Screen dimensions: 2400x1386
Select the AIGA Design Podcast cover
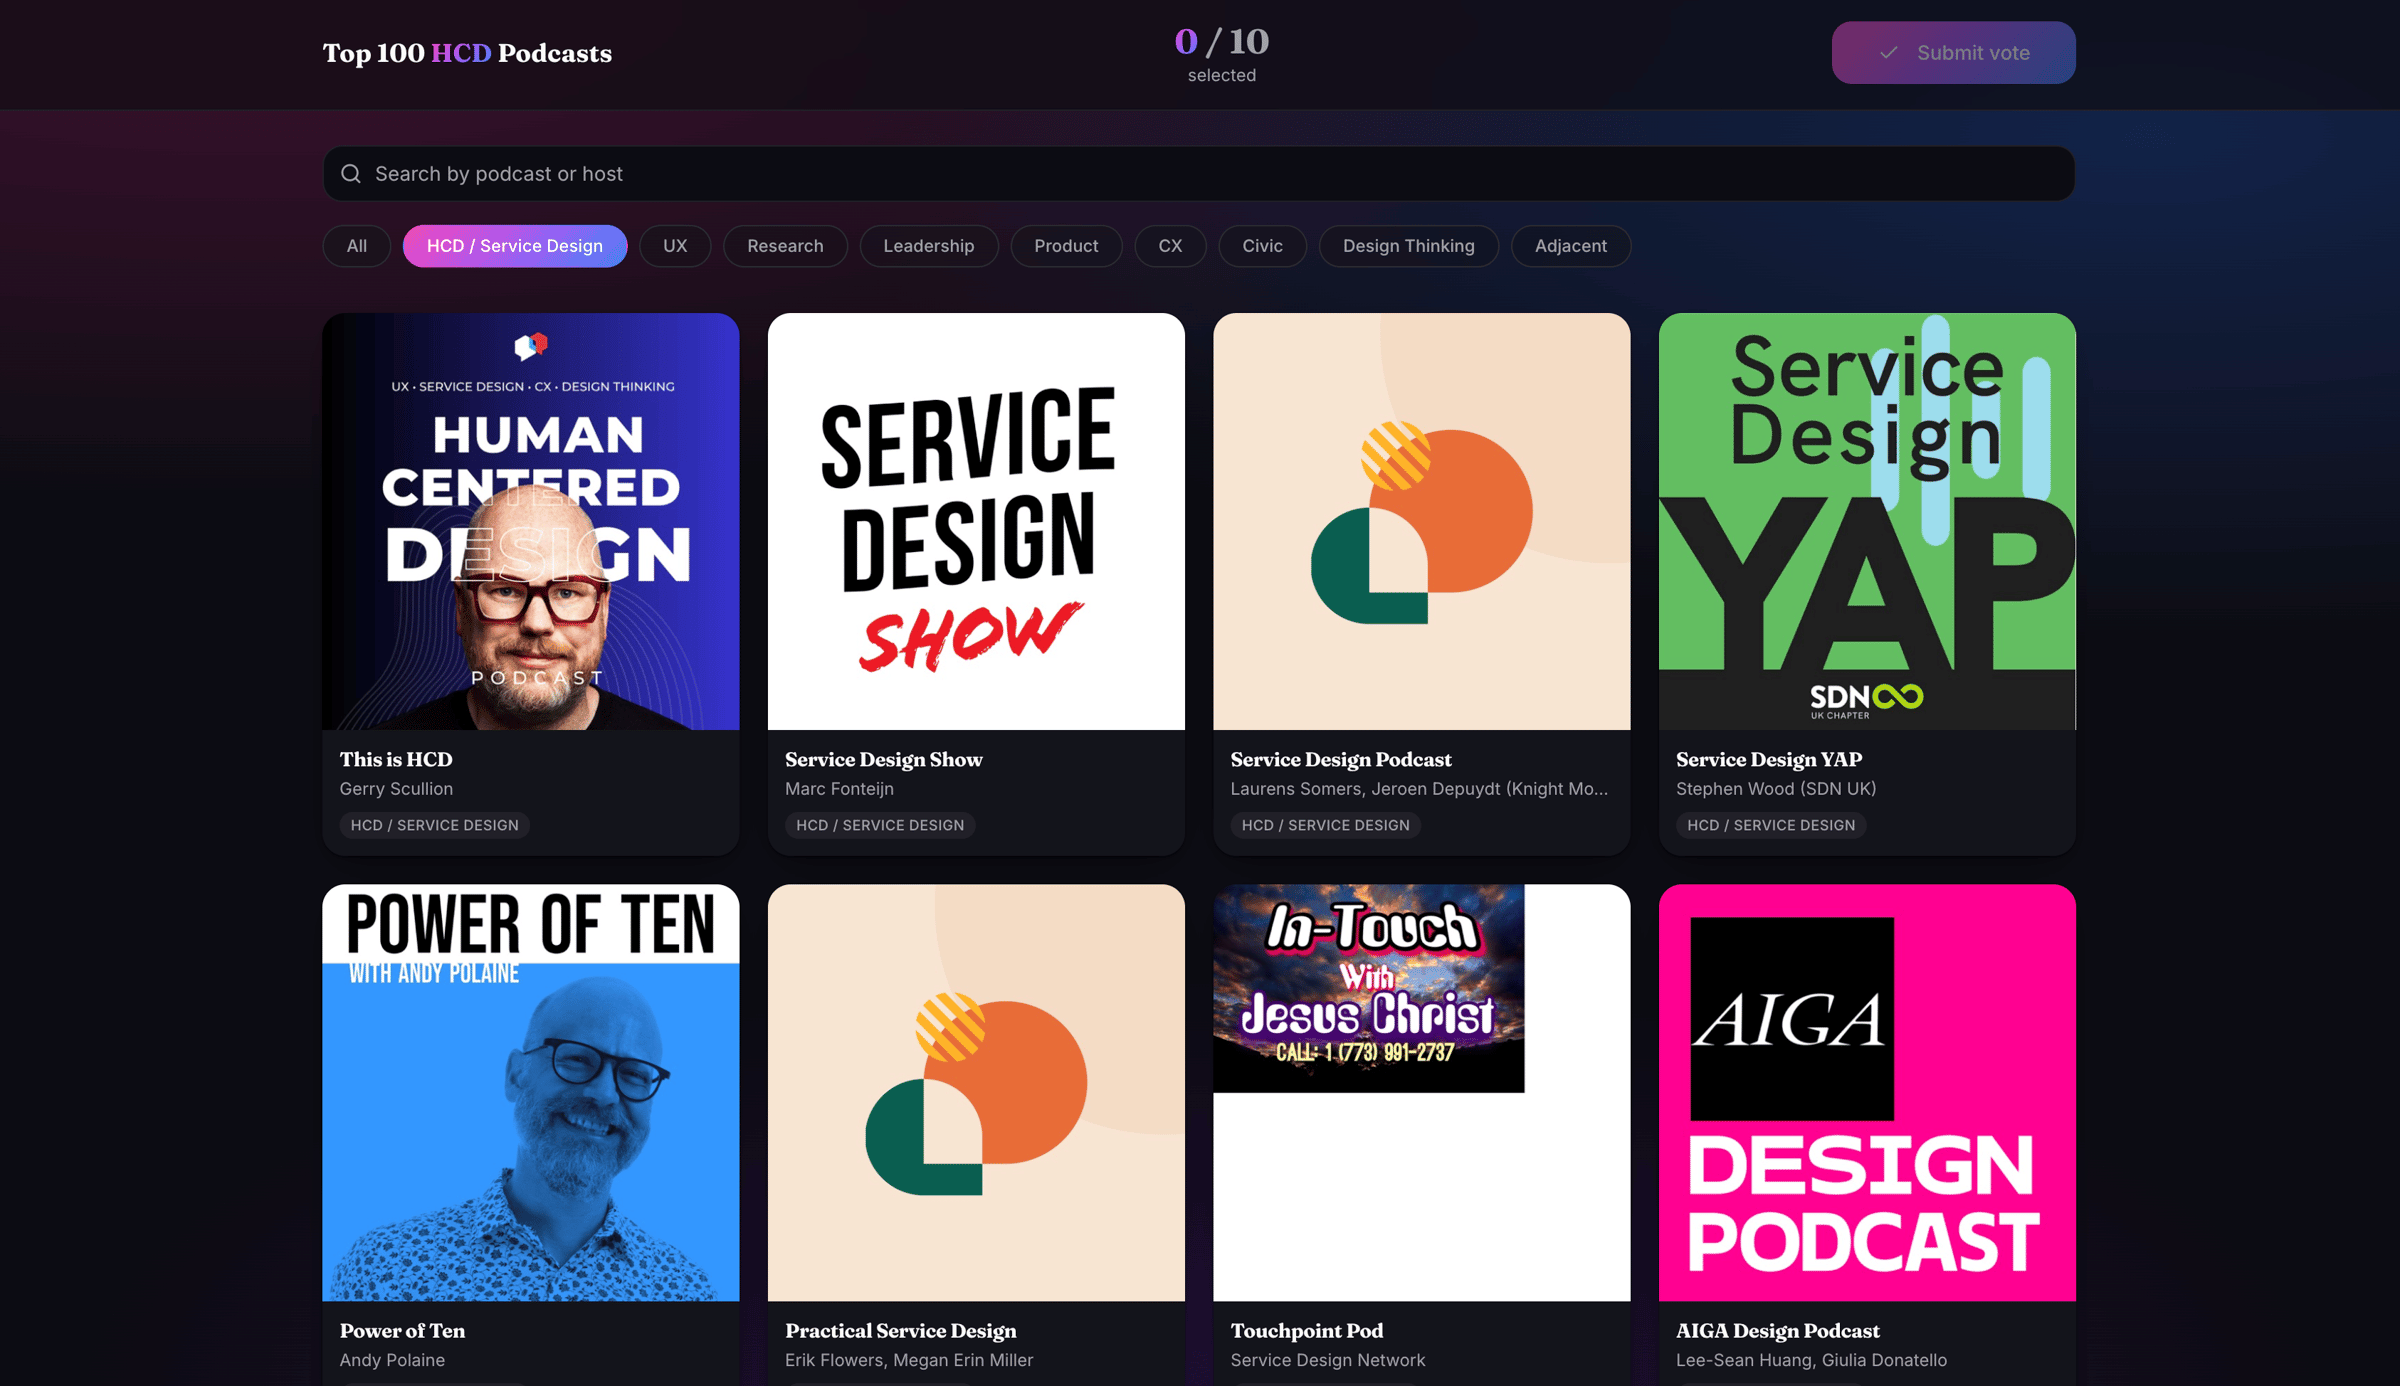pyautogui.click(x=1867, y=1092)
